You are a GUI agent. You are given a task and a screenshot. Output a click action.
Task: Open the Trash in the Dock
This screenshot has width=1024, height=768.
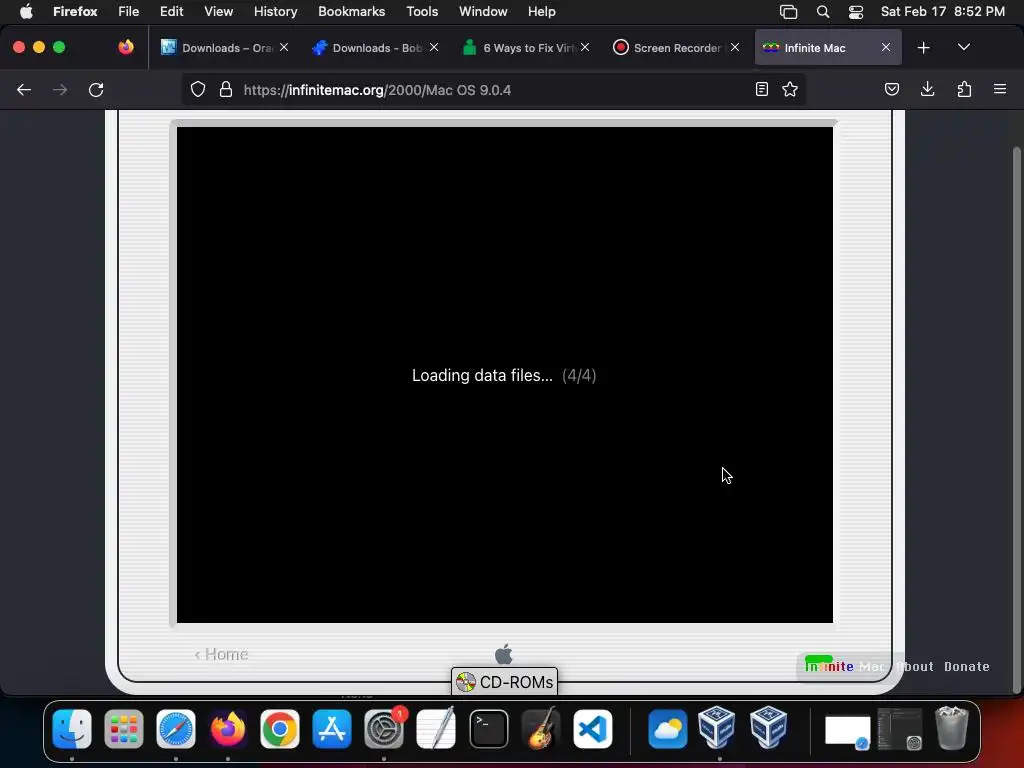coord(952,729)
